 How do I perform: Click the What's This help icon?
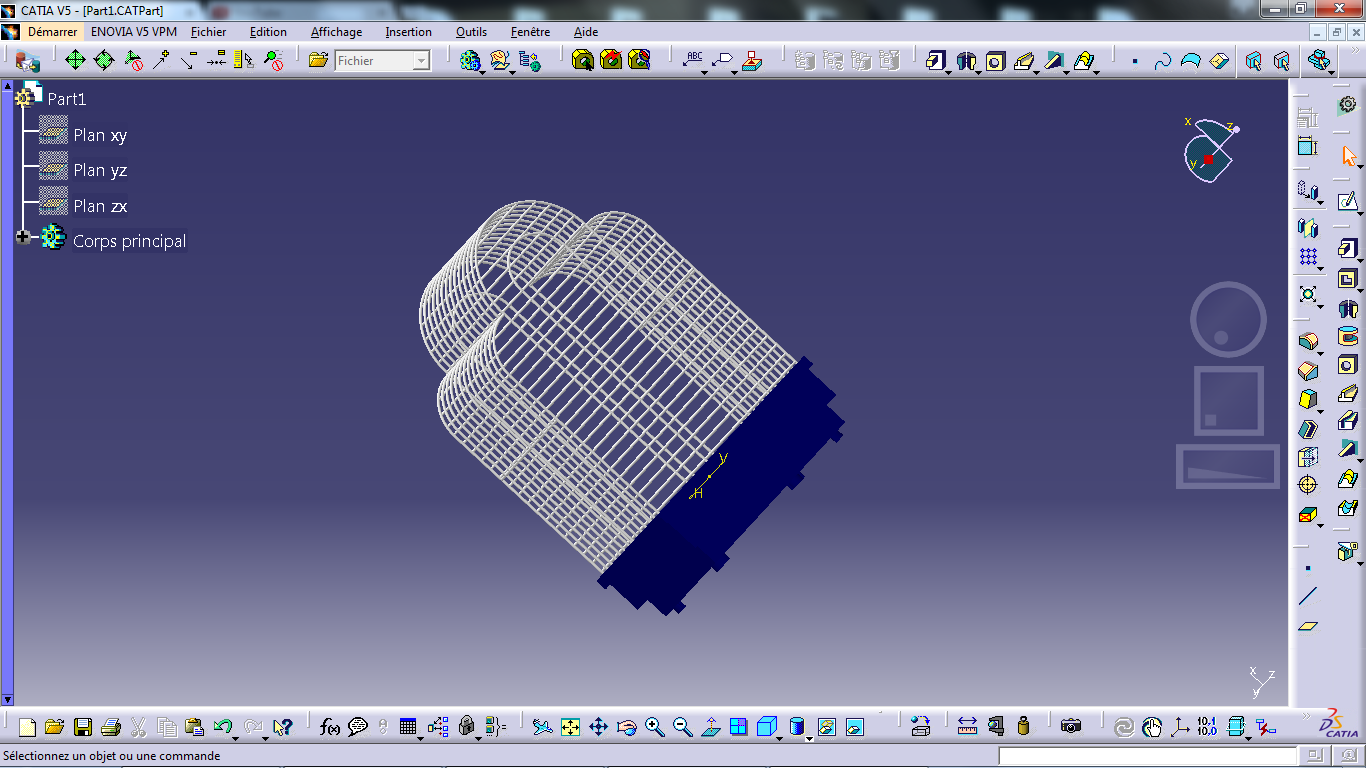pos(282,727)
